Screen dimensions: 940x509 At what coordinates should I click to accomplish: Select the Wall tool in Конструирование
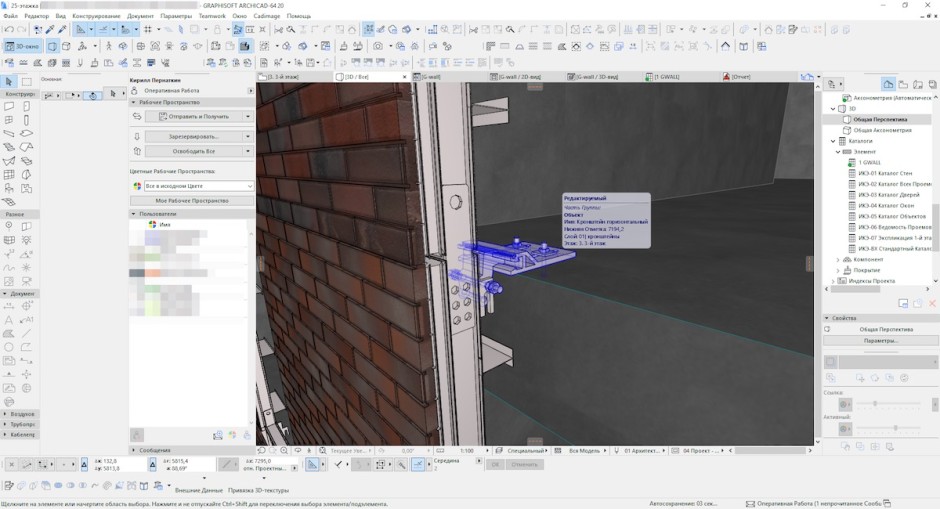[x=9, y=106]
